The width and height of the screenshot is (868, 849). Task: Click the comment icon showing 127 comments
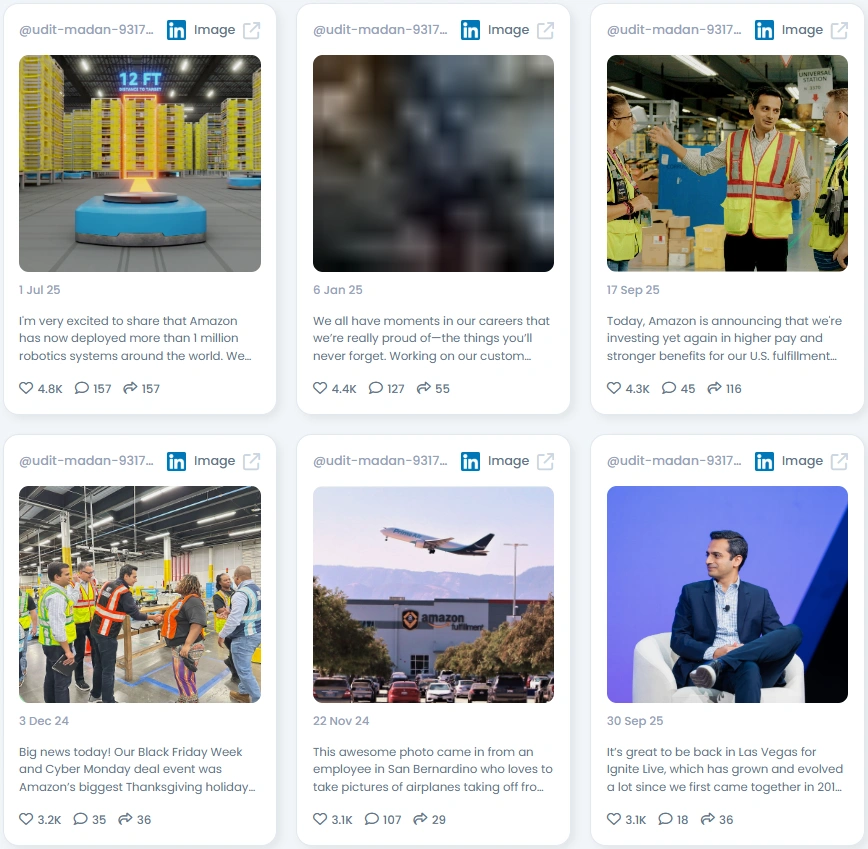tap(375, 388)
